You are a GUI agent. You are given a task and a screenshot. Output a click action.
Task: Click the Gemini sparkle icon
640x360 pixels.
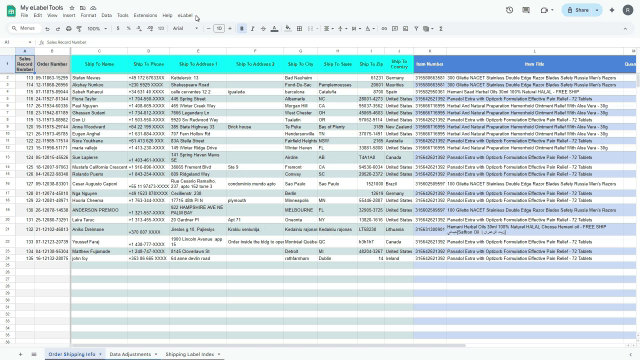(612, 10)
